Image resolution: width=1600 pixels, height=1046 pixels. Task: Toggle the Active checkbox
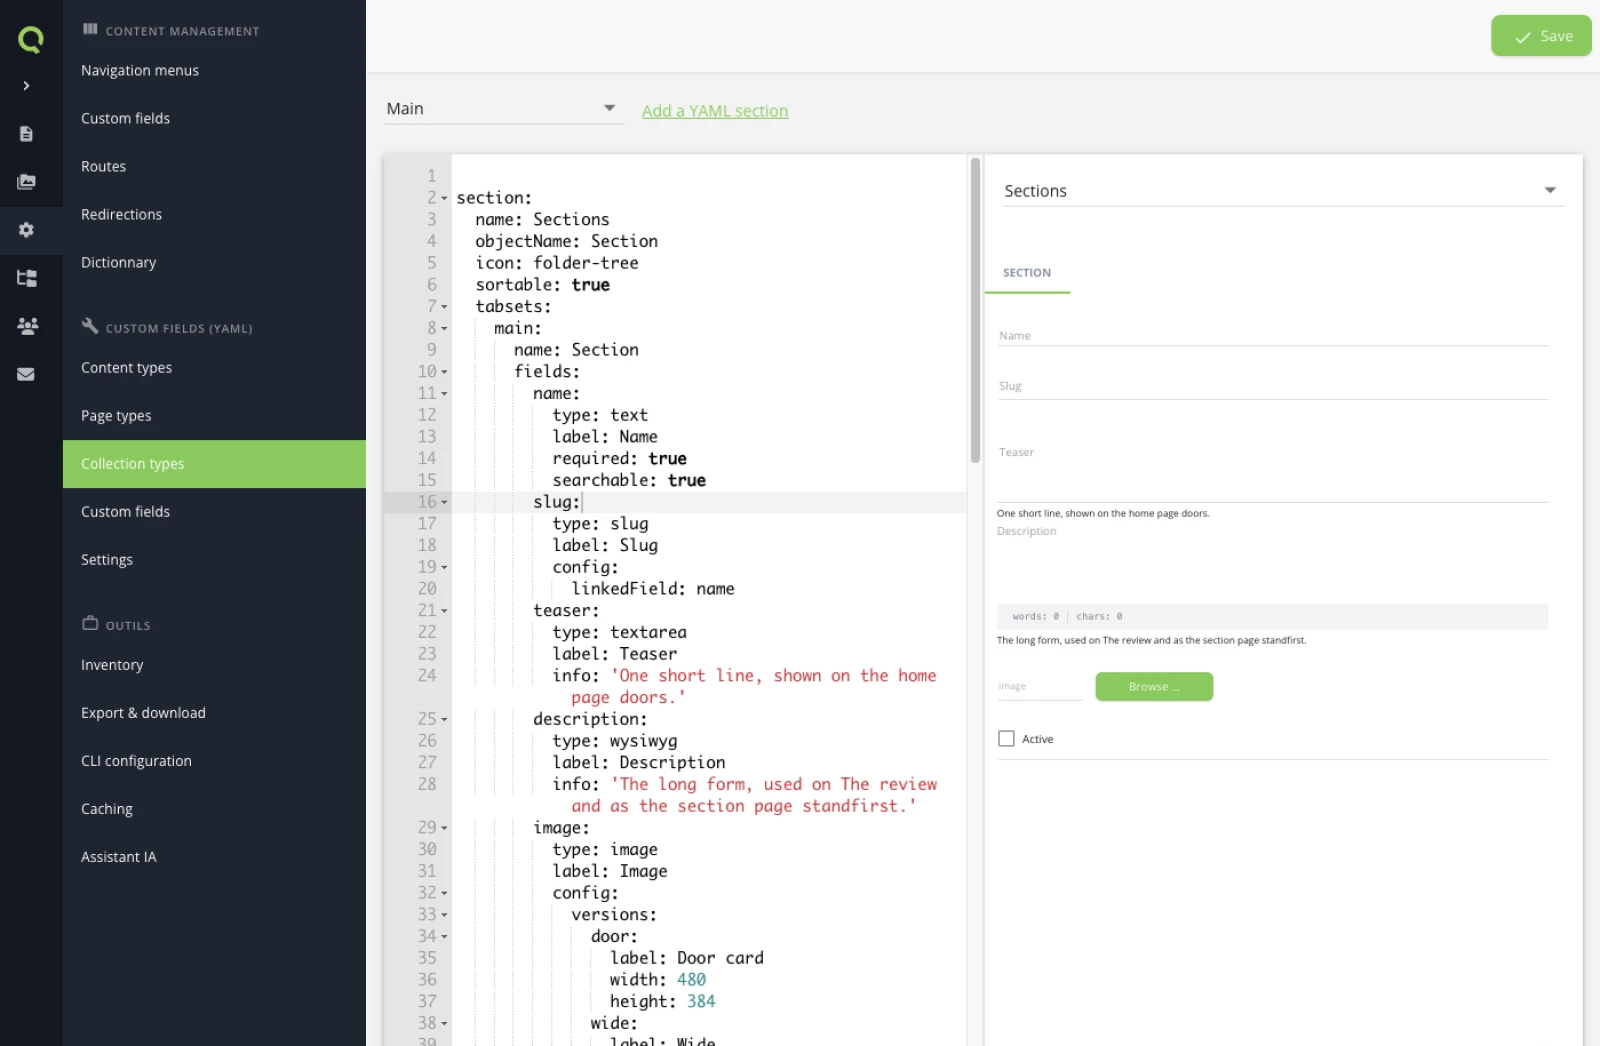coord(1006,739)
